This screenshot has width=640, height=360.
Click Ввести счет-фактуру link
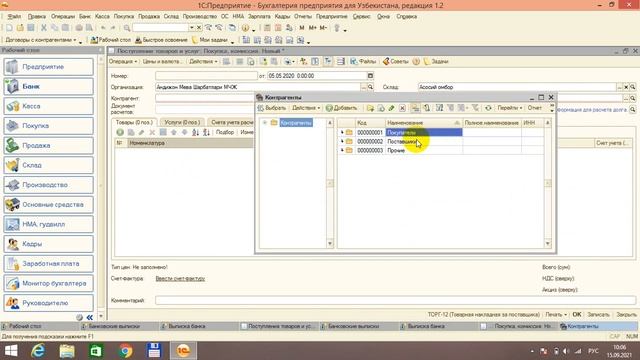tap(180, 279)
